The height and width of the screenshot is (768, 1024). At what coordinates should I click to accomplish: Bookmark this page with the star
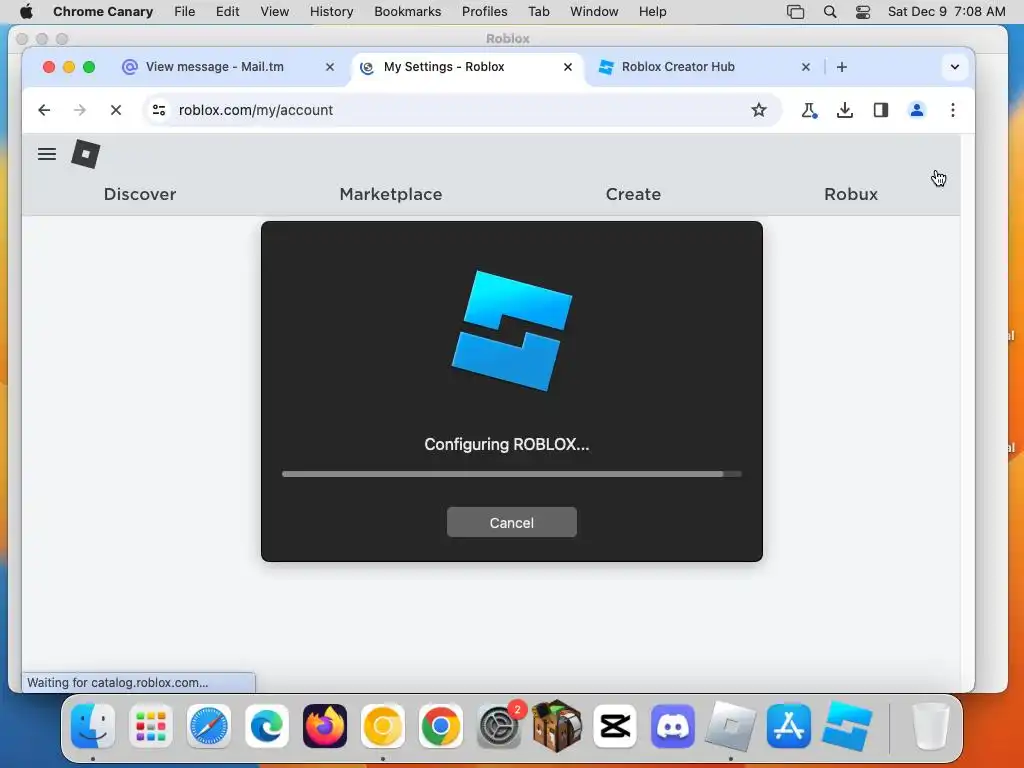(x=758, y=110)
